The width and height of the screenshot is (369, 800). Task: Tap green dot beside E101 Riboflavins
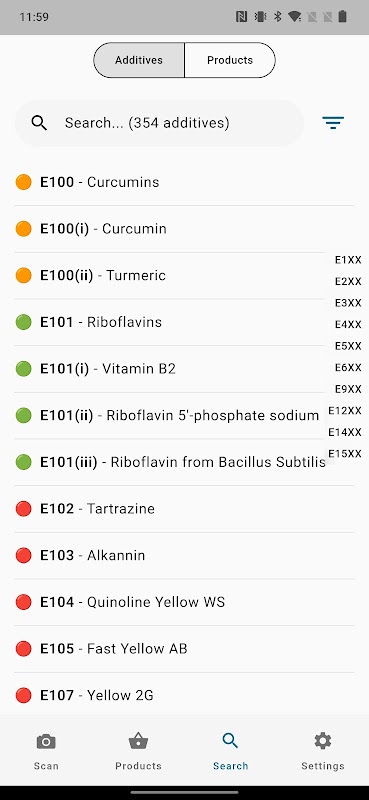(23, 322)
